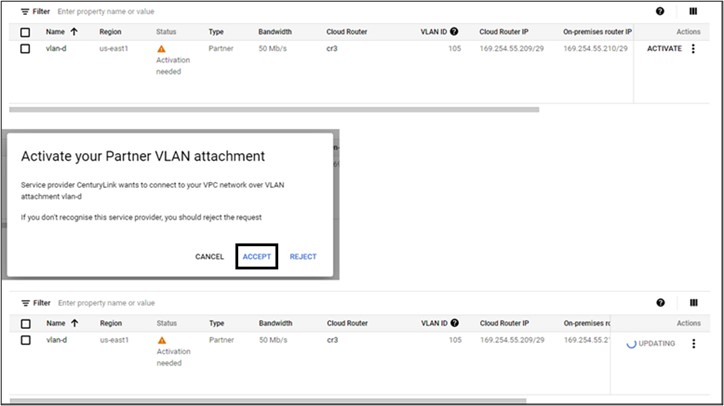The width and height of the screenshot is (724, 406).
Task: Click the help icon in bottom table
Action: click(x=660, y=303)
